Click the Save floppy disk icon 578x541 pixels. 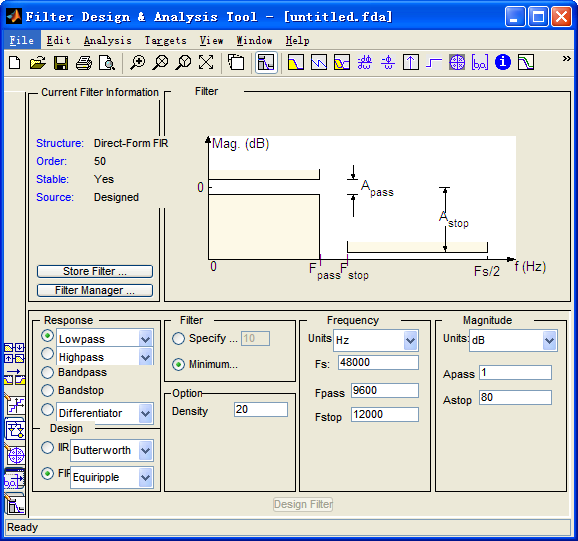pyautogui.click(x=61, y=63)
